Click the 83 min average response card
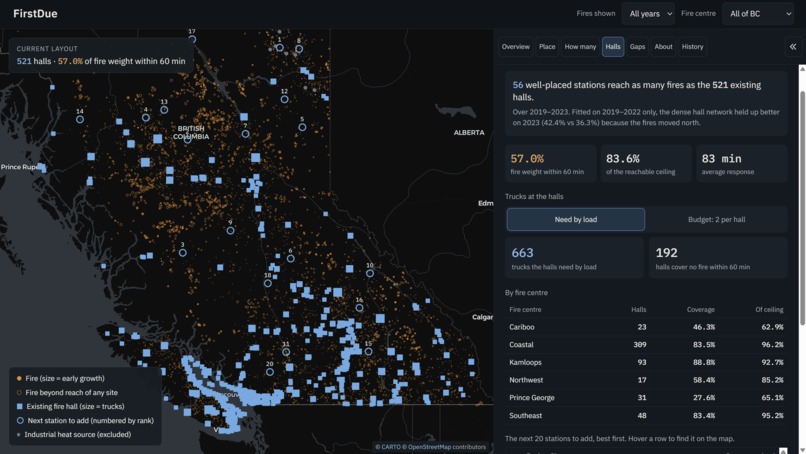This screenshot has width=806, height=454. point(742,164)
